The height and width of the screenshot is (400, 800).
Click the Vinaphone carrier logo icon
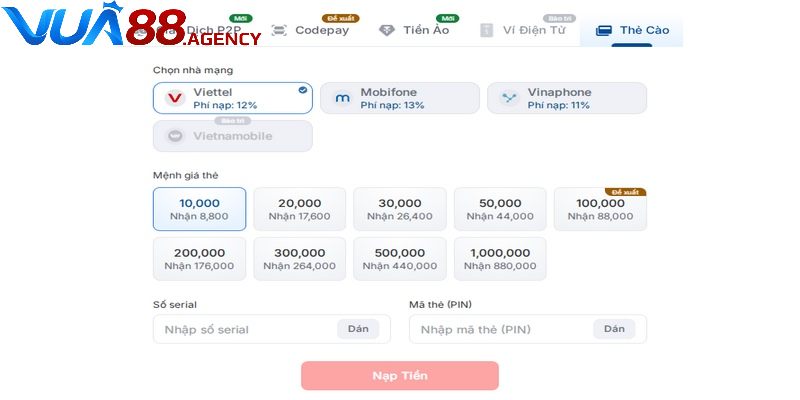click(510, 98)
